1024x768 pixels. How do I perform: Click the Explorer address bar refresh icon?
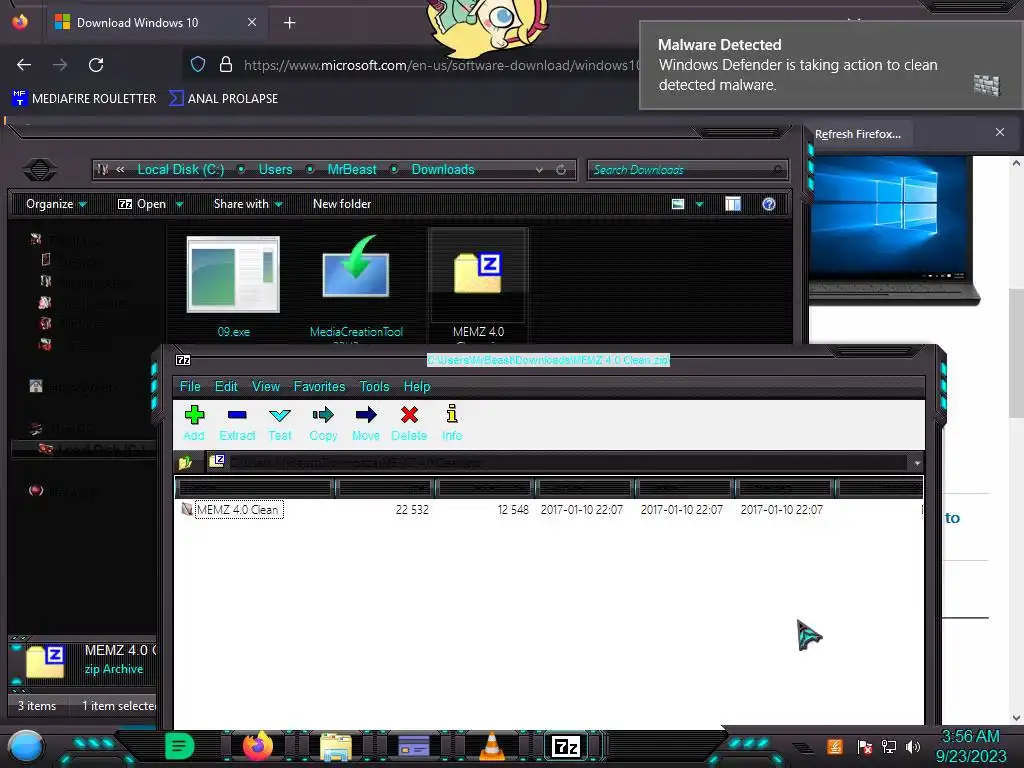click(561, 170)
